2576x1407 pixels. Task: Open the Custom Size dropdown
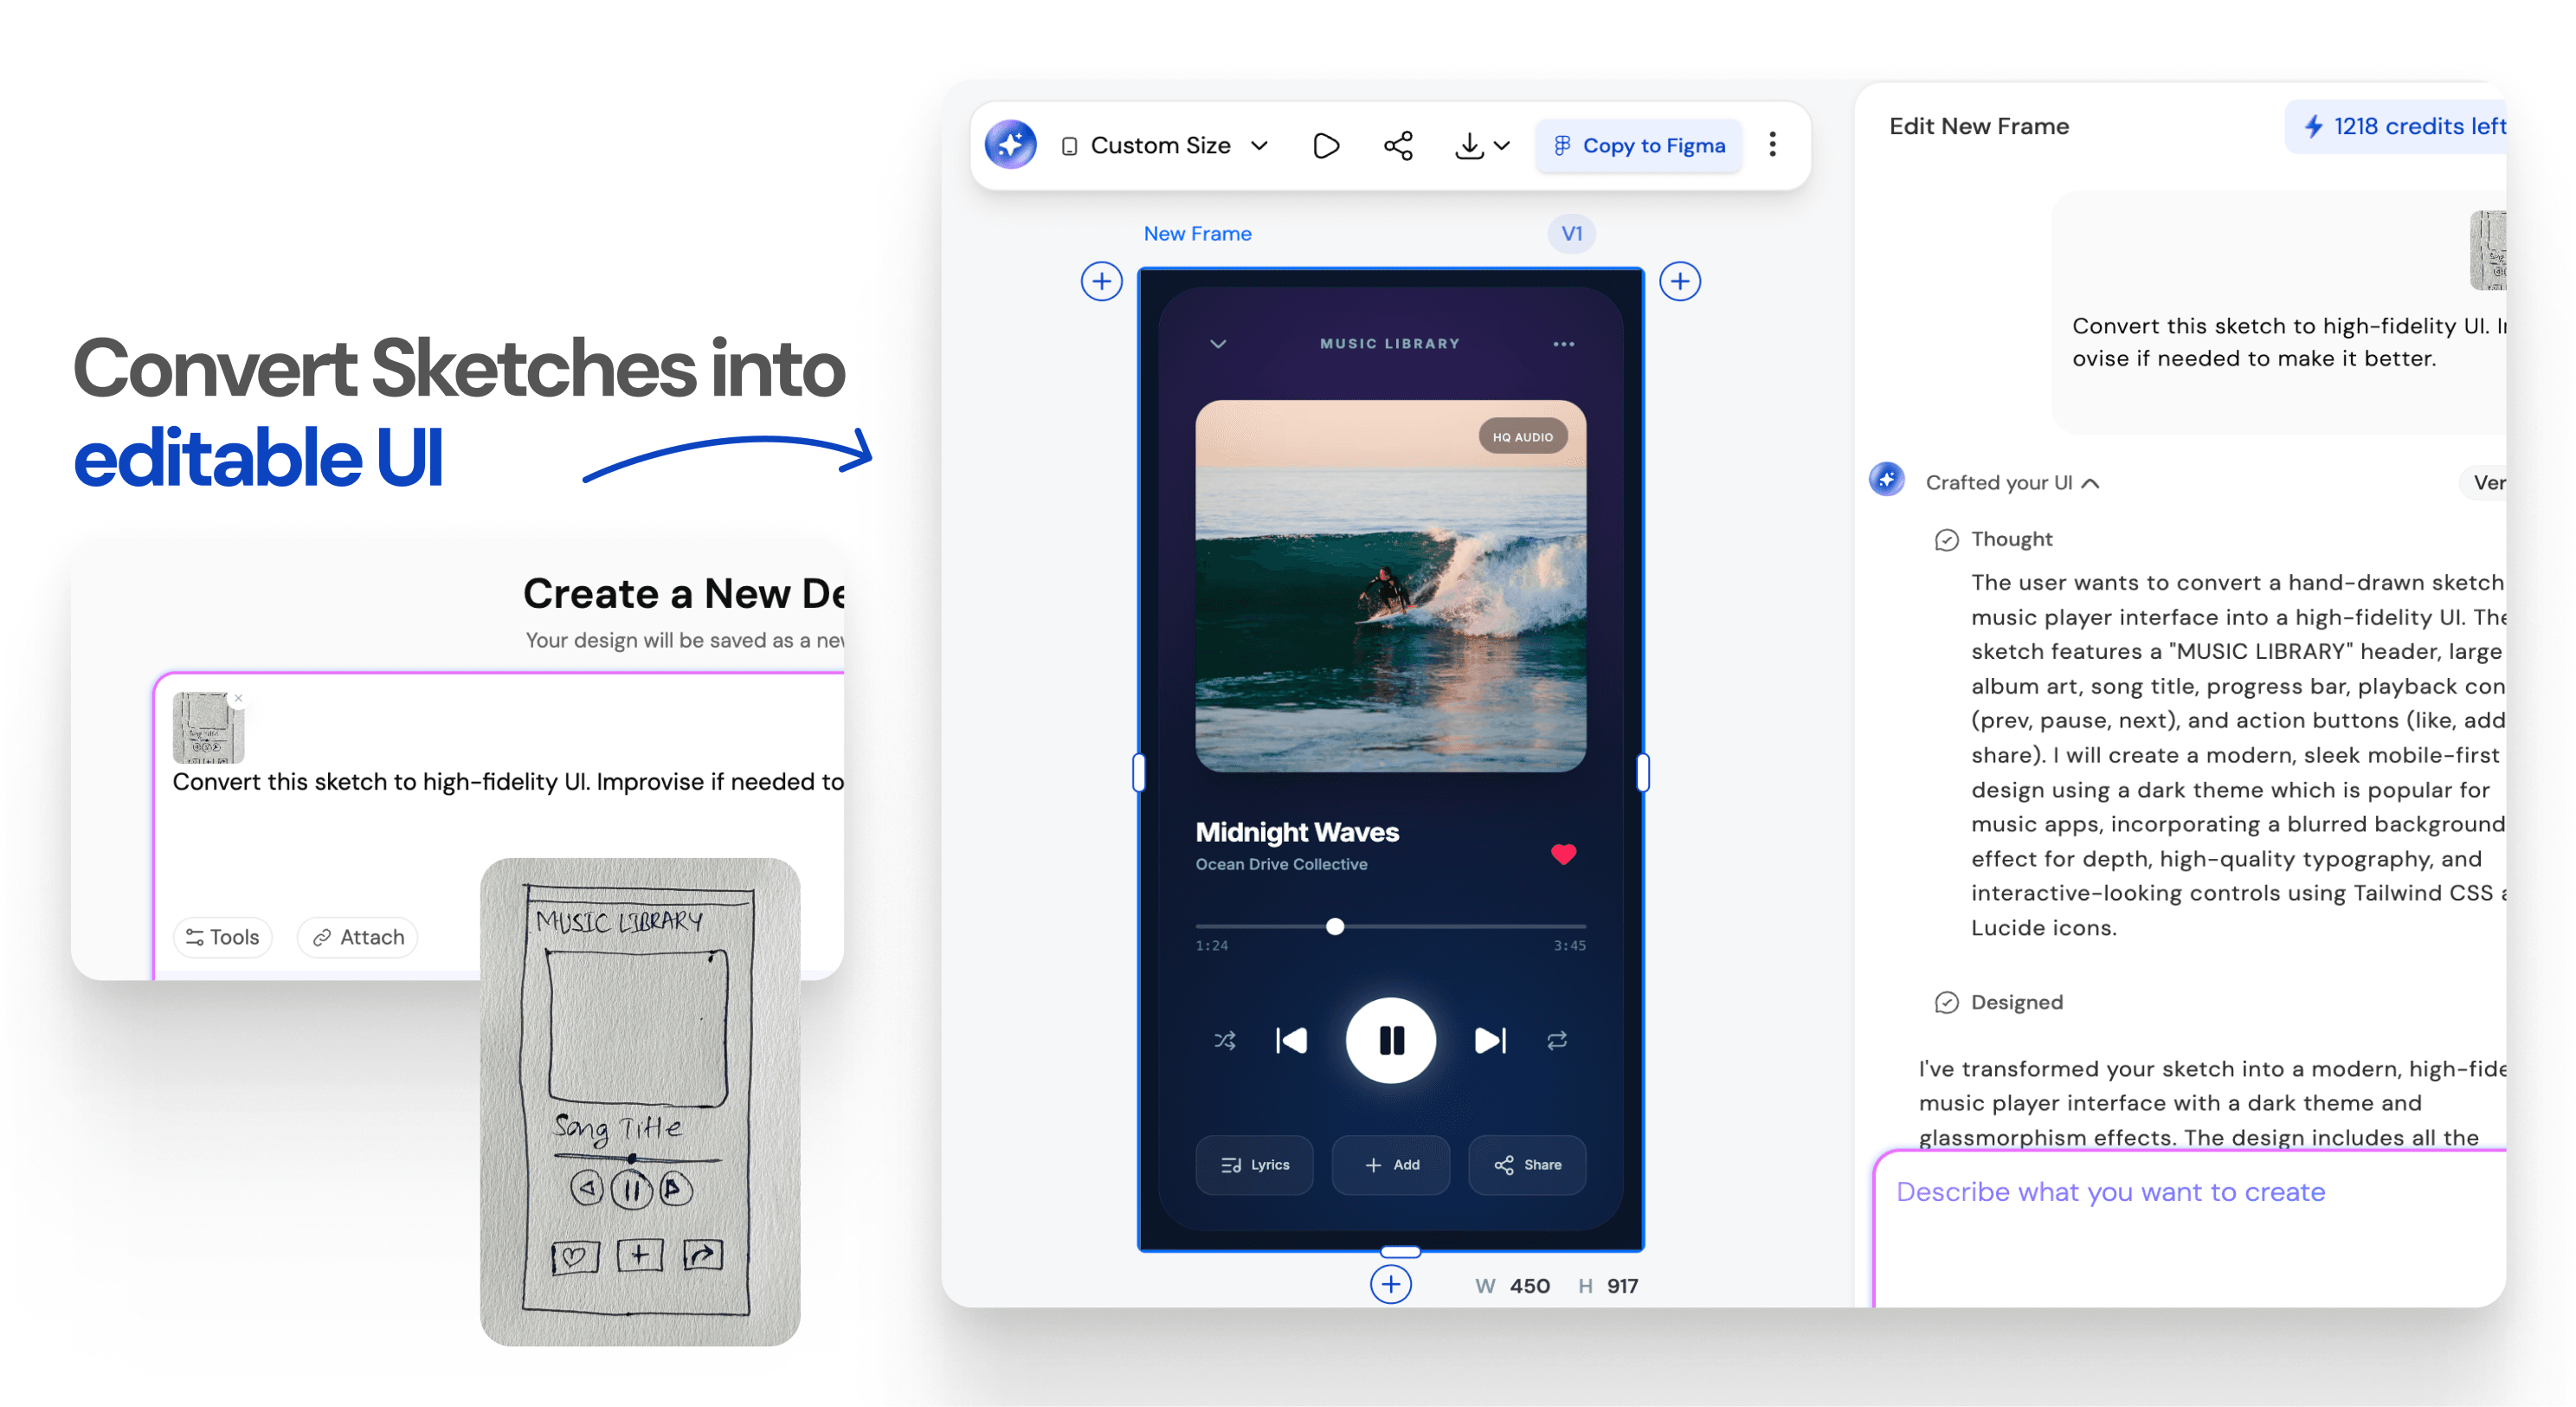click(1166, 146)
